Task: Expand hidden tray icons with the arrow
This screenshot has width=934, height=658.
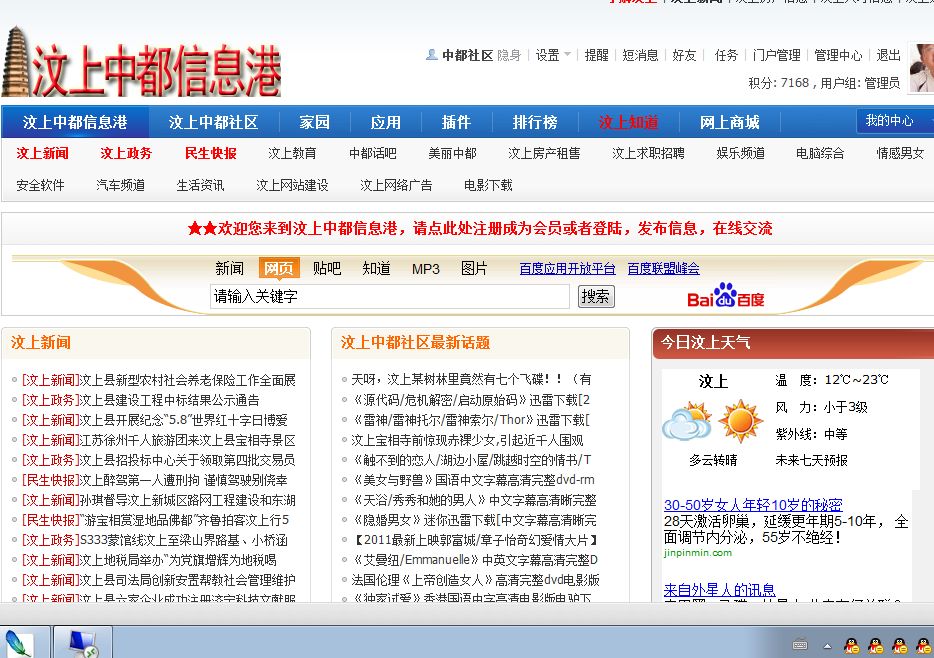Action: click(828, 645)
